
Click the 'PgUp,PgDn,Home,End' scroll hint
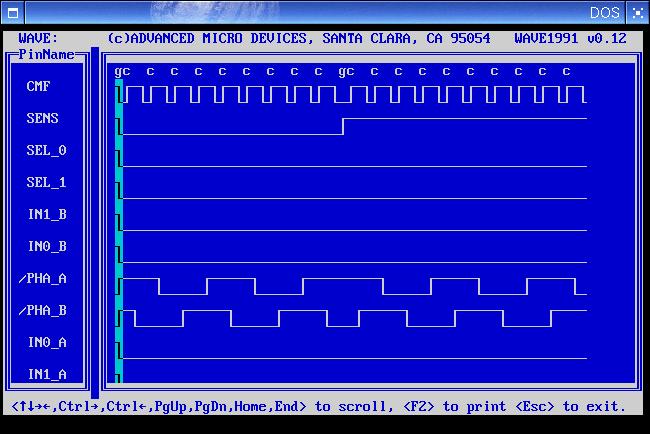pos(226,406)
